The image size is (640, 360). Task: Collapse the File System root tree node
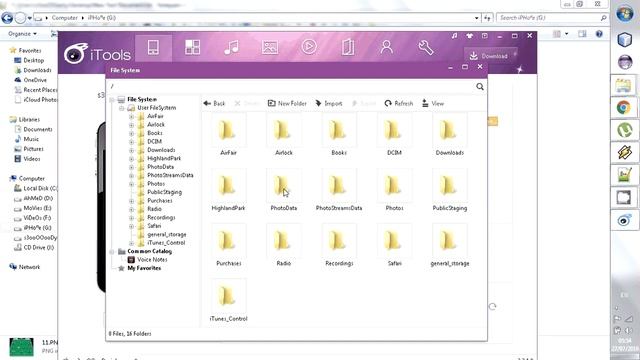pos(111,100)
